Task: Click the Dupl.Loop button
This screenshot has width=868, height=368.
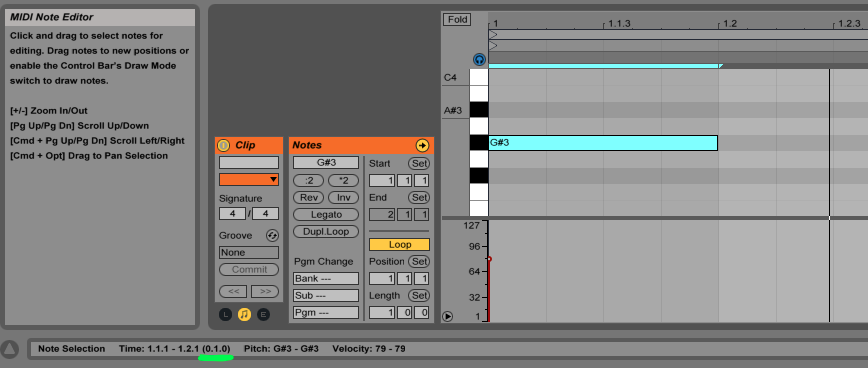Action: click(326, 231)
